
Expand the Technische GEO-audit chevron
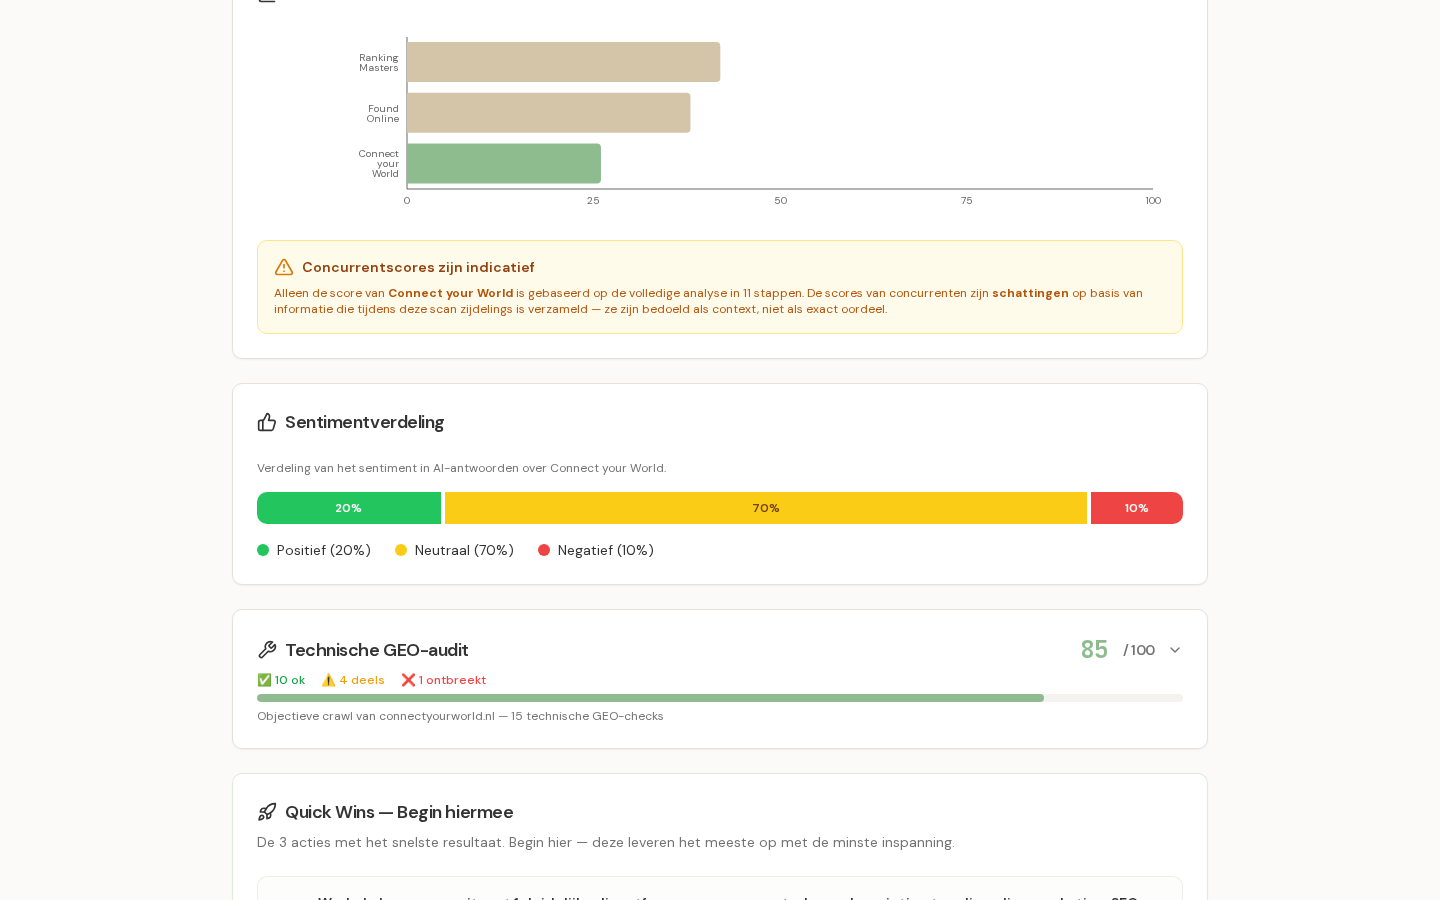(x=1175, y=650)
